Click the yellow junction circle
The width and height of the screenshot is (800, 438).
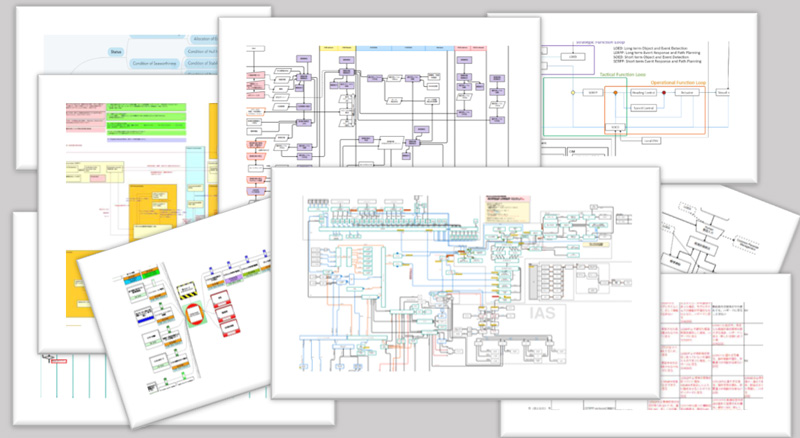coord(573,93)
